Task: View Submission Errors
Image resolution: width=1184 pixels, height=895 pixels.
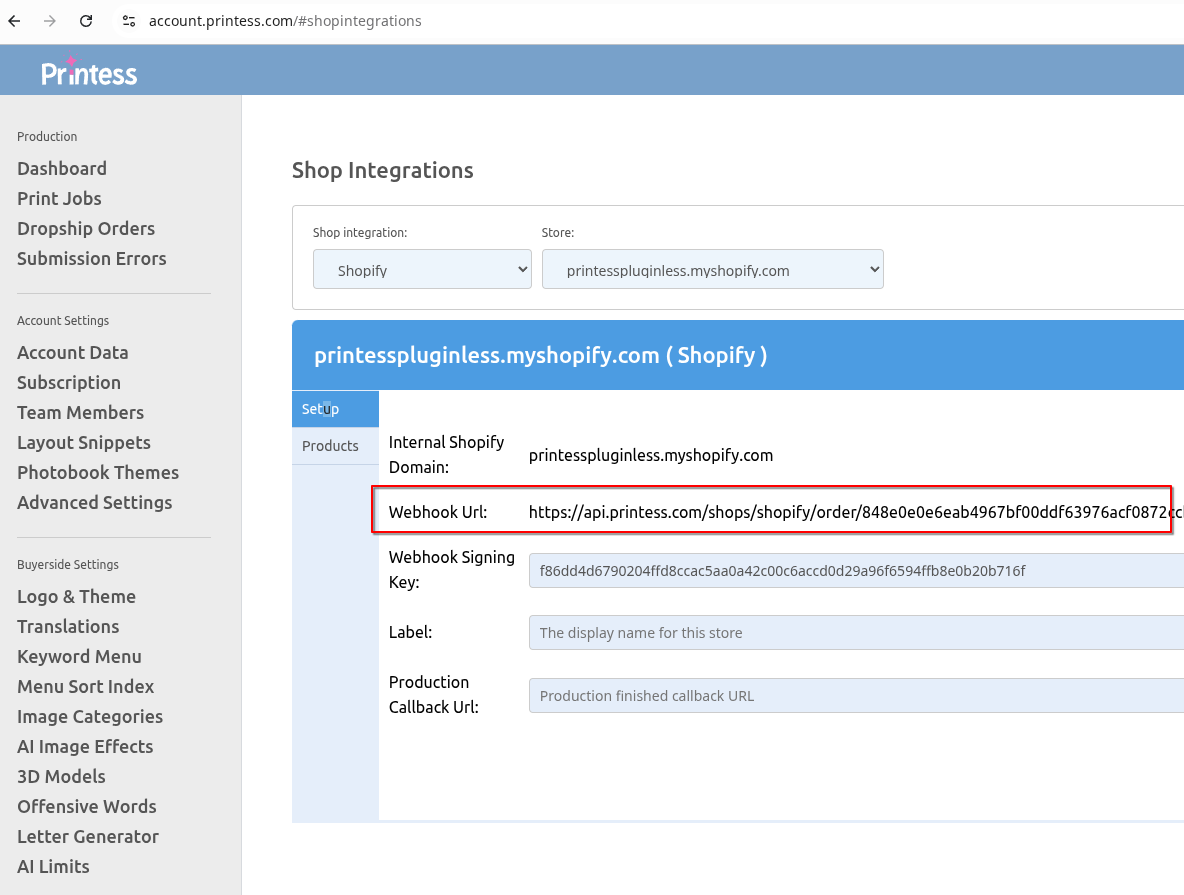Action: click(91, 258)
